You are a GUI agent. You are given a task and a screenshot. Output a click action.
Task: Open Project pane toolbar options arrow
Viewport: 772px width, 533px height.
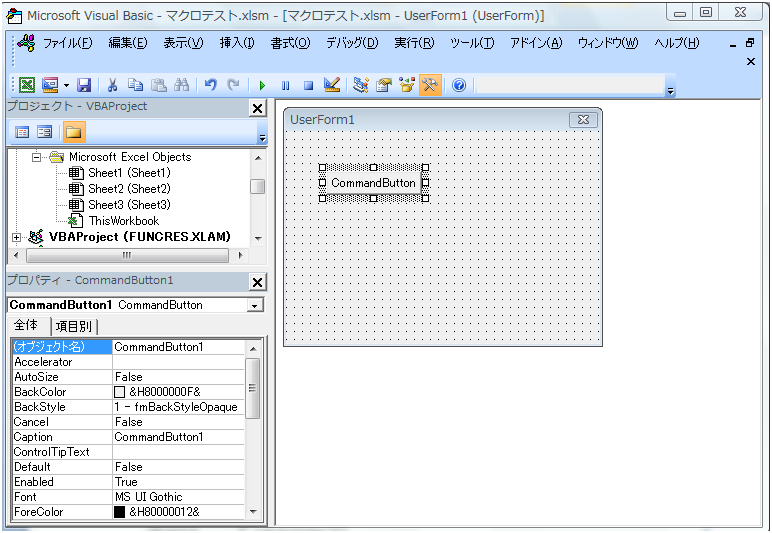(262, 138)
